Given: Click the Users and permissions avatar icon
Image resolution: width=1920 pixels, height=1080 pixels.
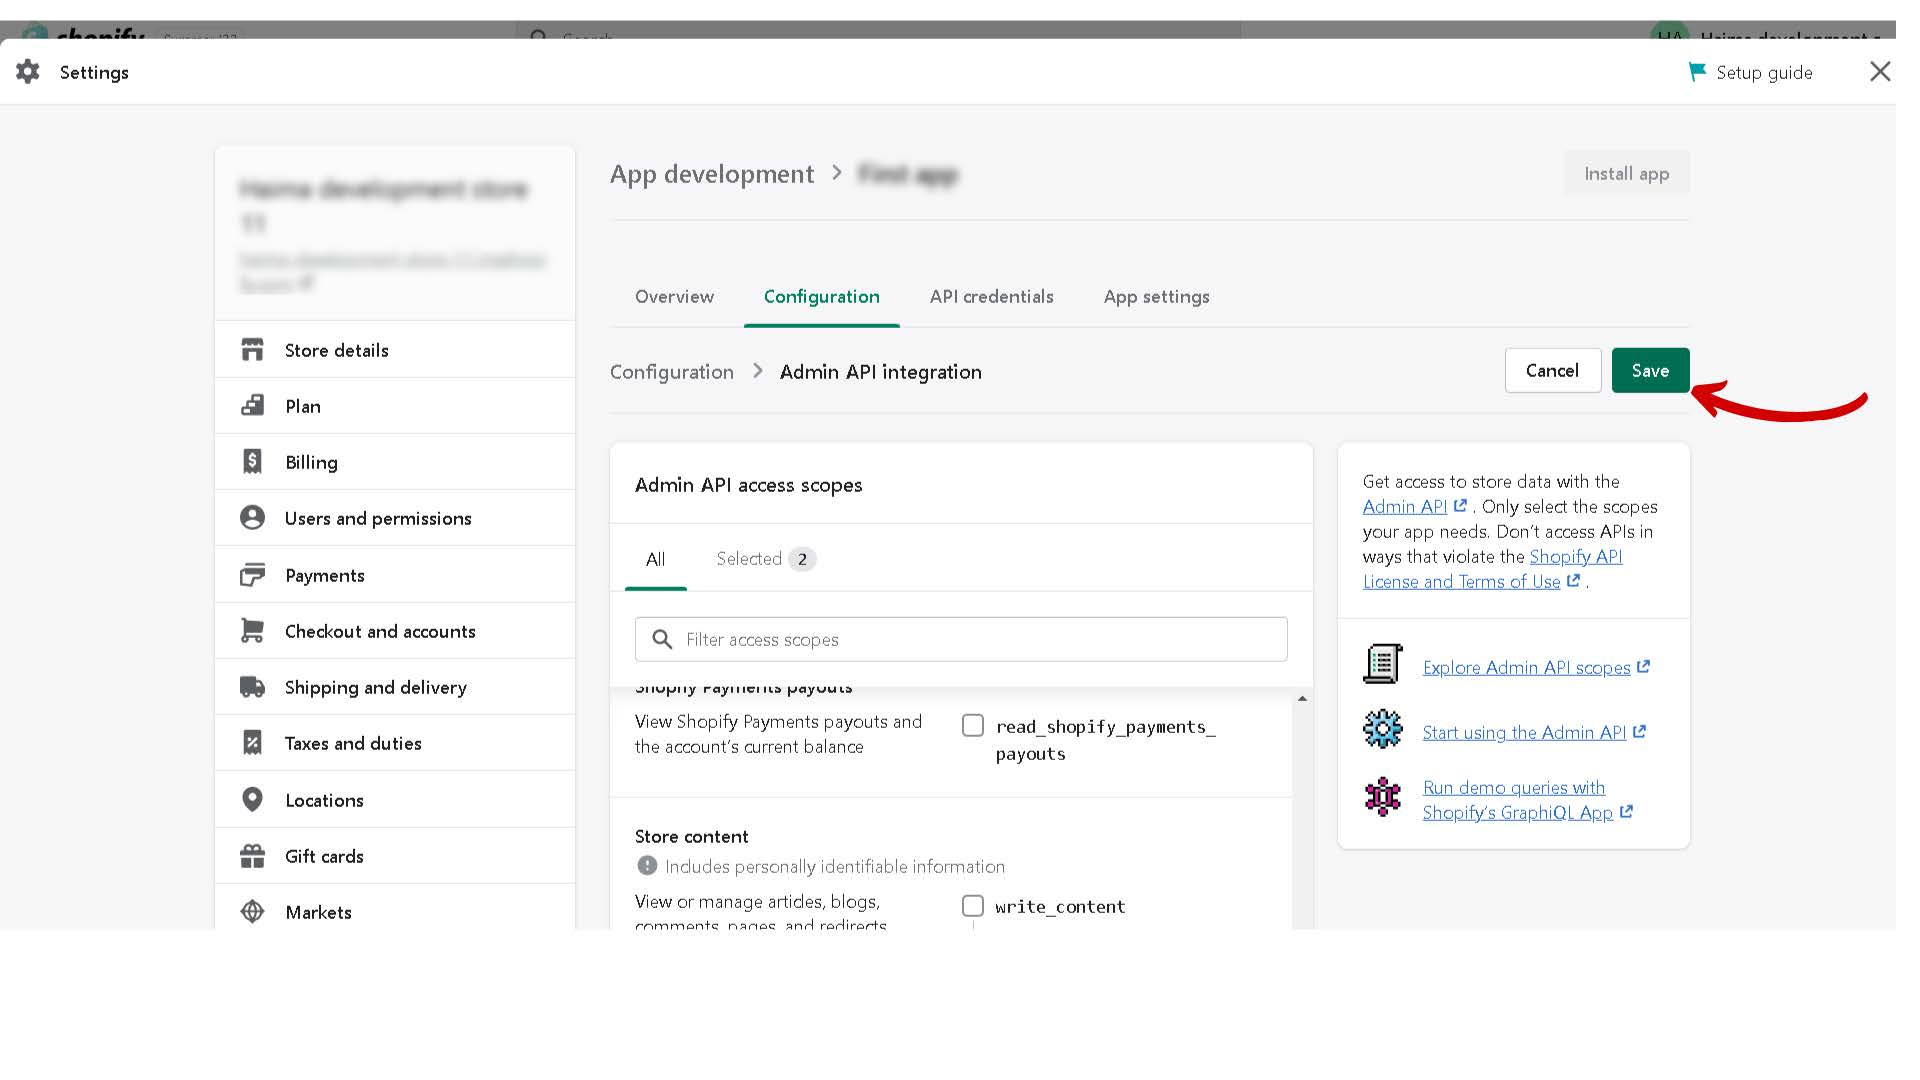Looking at the screenshot, I should pyautogui.click(x=252, y=518).
